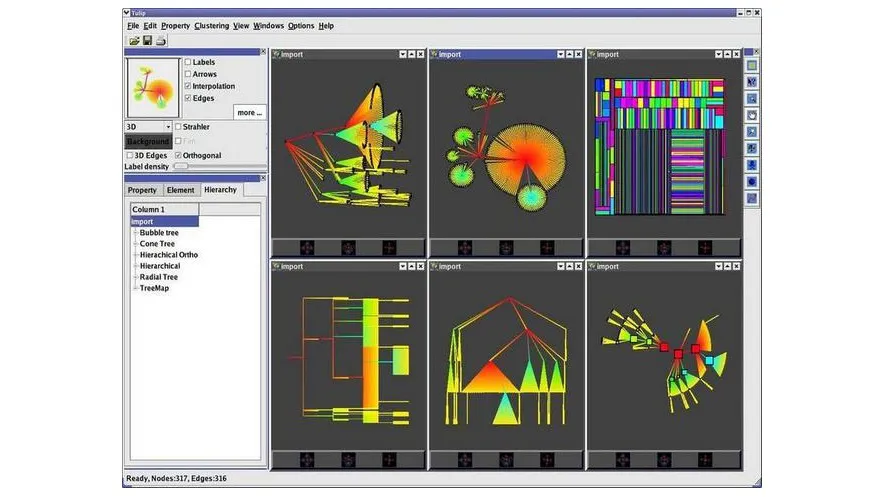Select 'TreeMap' in the hierarchy
This screenshot has width=884, height=497.
(154, 288)
